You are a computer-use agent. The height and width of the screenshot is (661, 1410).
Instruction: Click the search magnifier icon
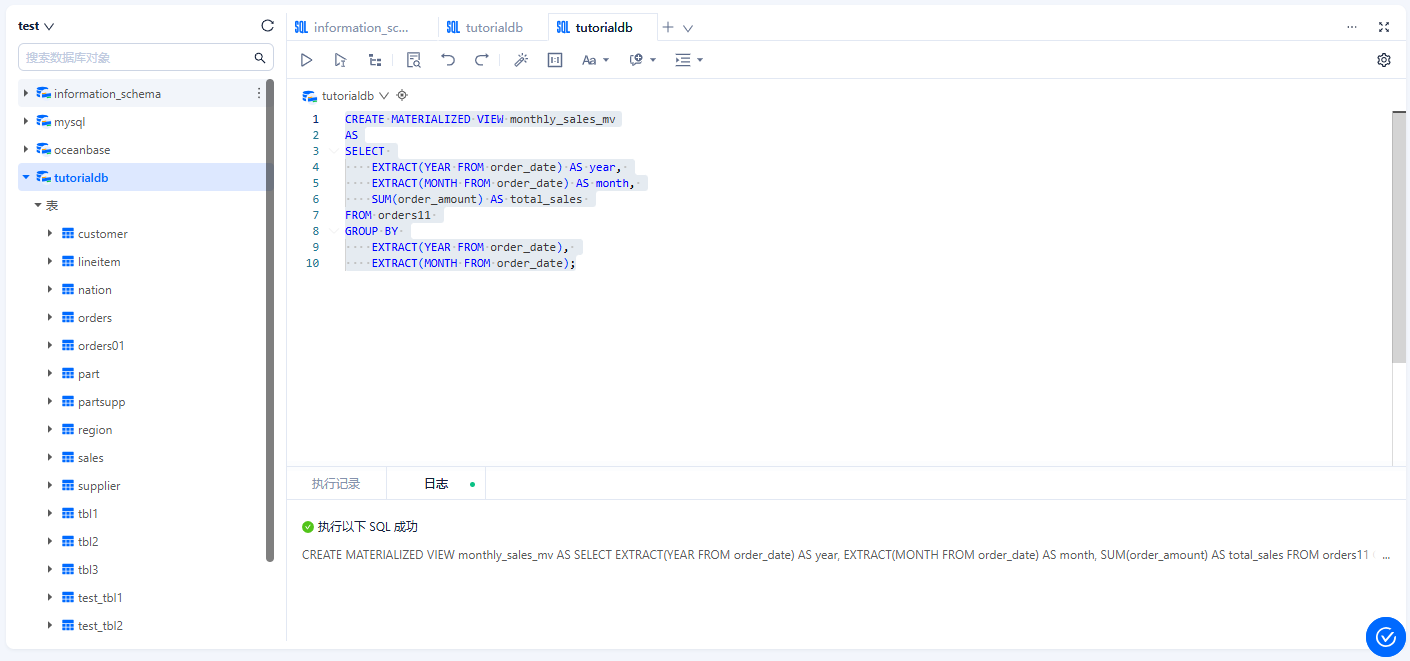pyautogui.click(x=260, y=58)
